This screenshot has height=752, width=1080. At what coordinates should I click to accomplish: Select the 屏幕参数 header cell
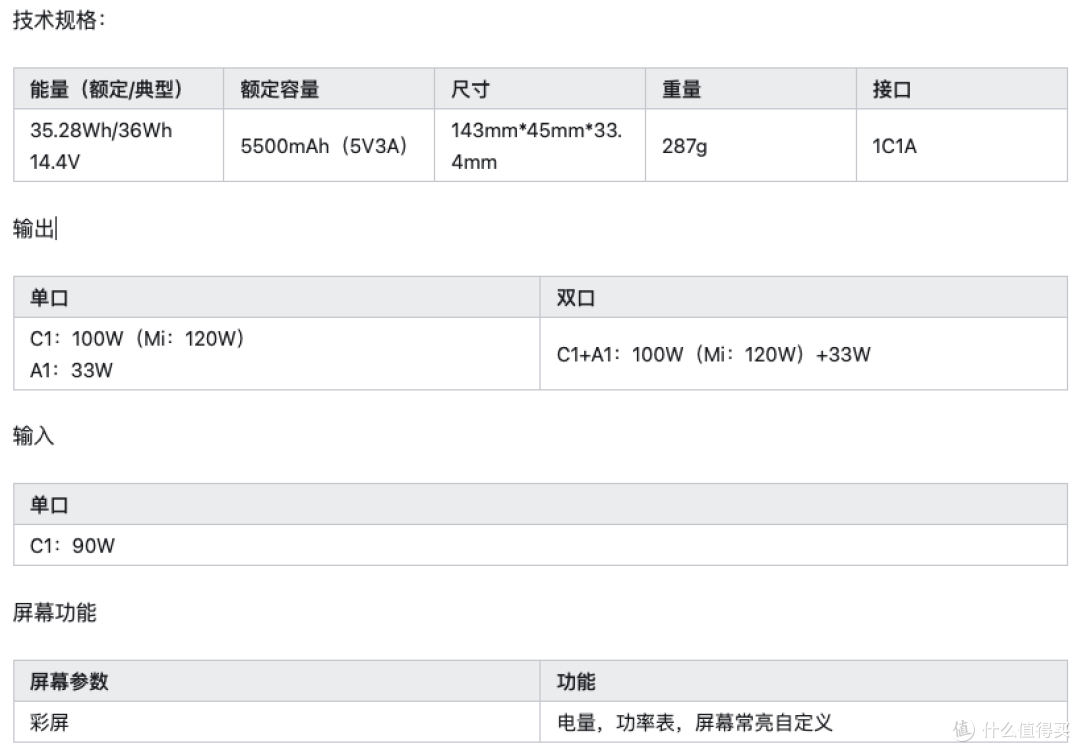click(x=276, y=681)
